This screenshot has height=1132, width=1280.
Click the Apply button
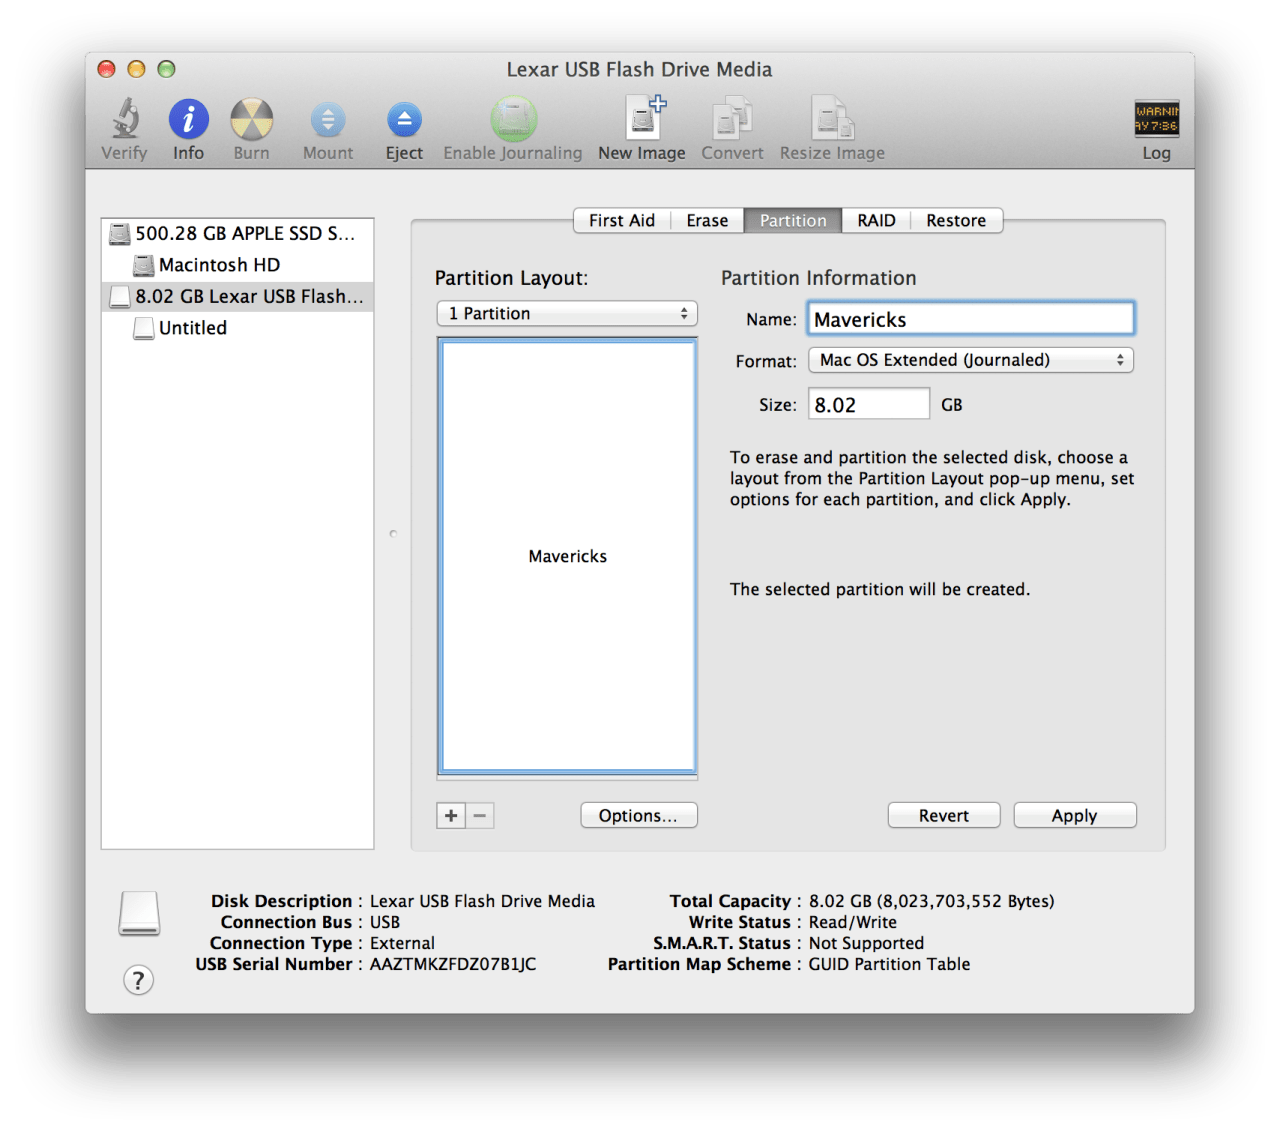pyautogui.click(x=1074, y=816)
